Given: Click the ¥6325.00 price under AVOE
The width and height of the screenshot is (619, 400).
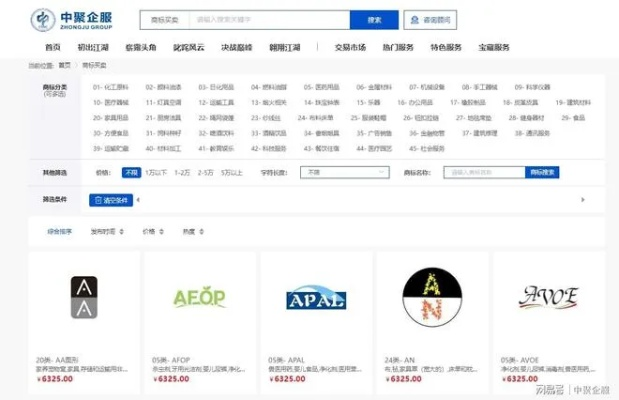Looking at the screenshot, I should coord(520,379).
